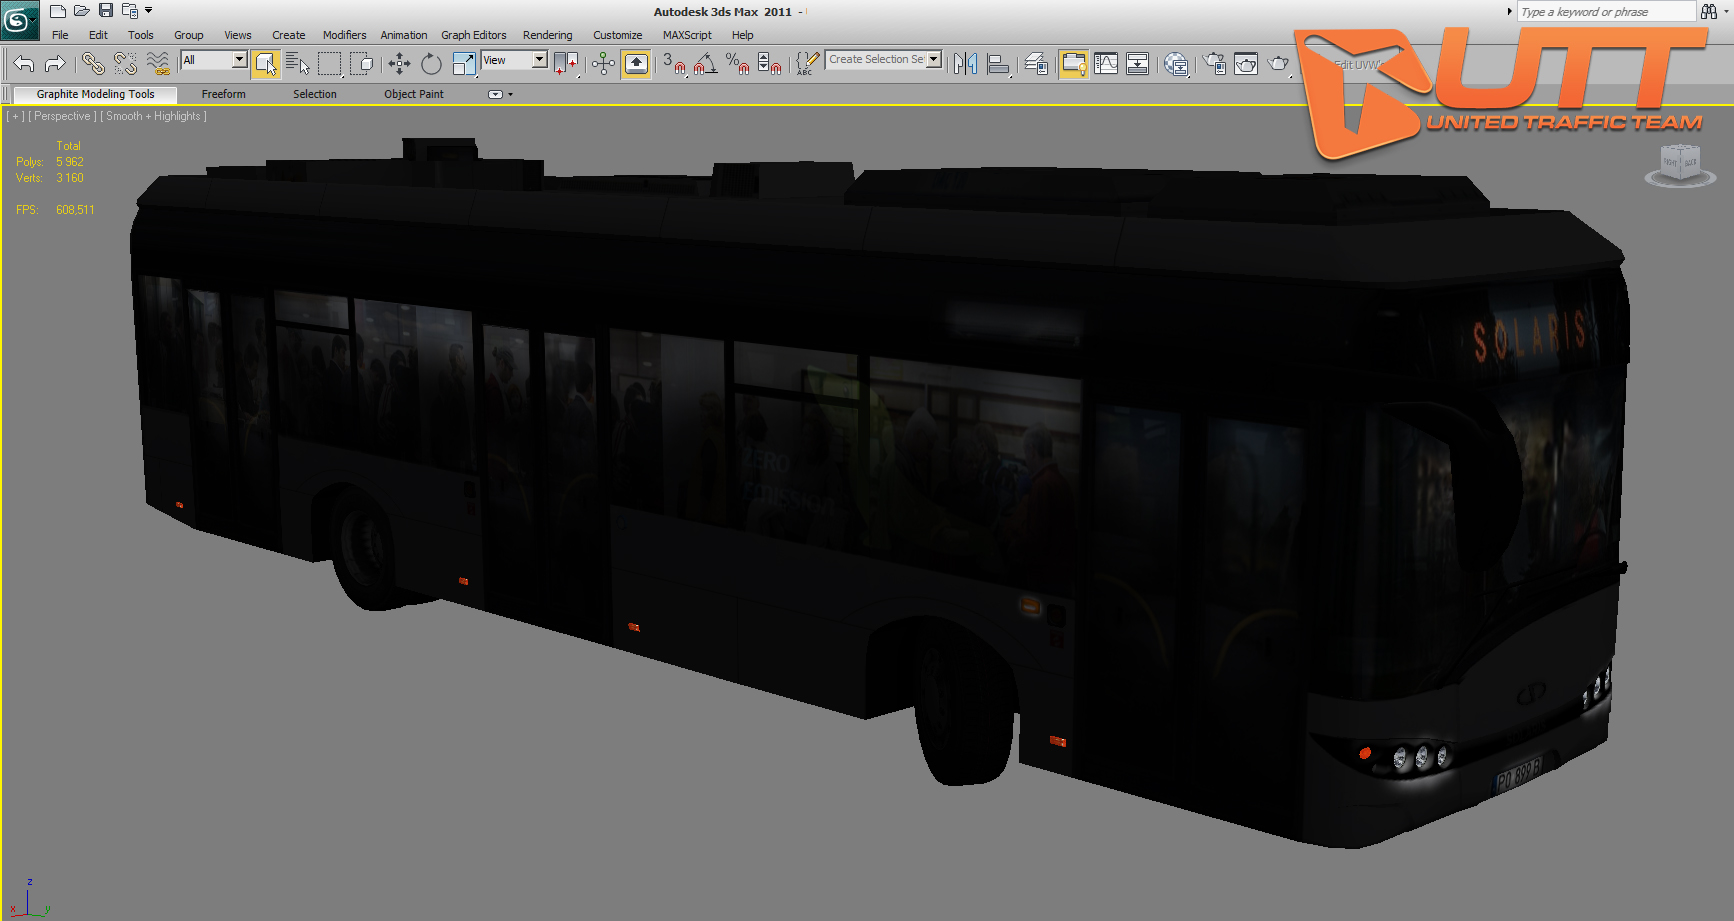Open the Edit menu
1734x921 pixels.
coord(98,35)
